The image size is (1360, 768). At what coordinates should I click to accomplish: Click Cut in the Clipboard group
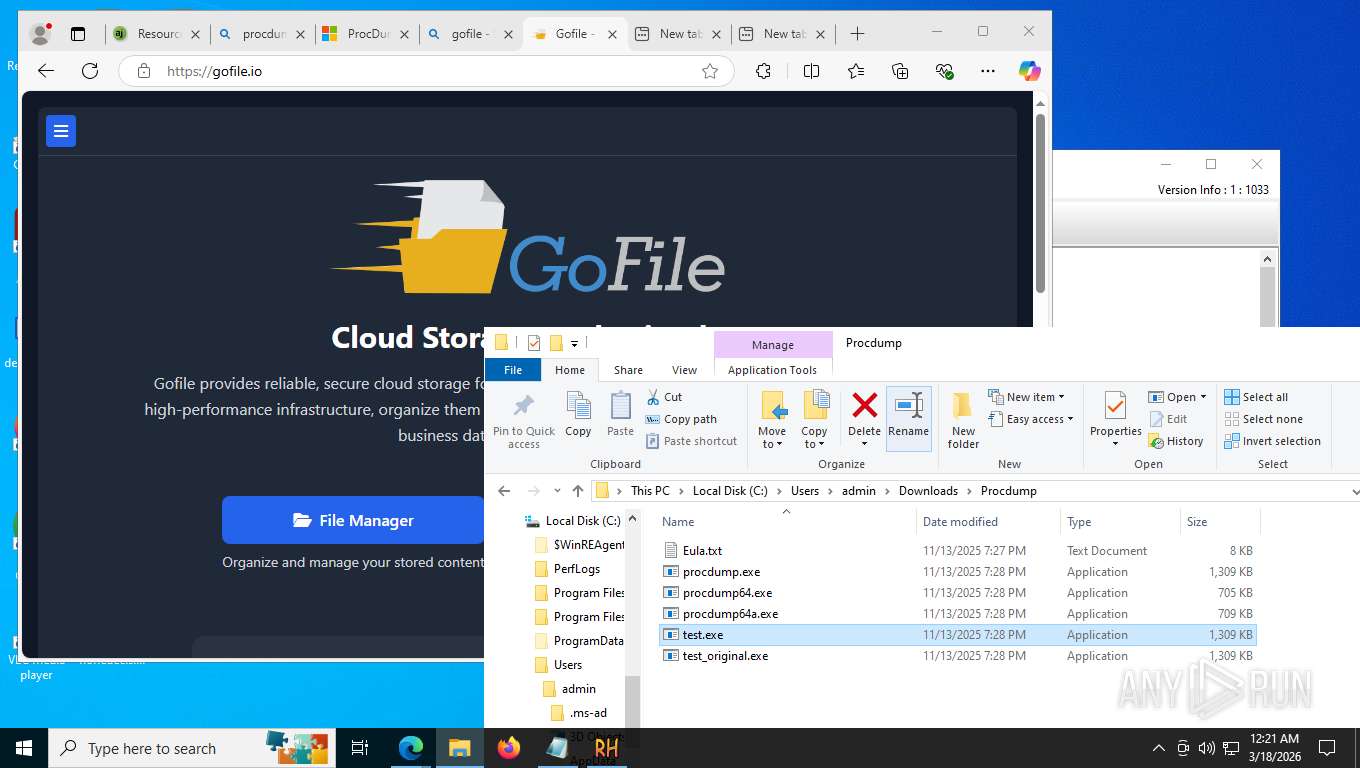tap(664, 397)
